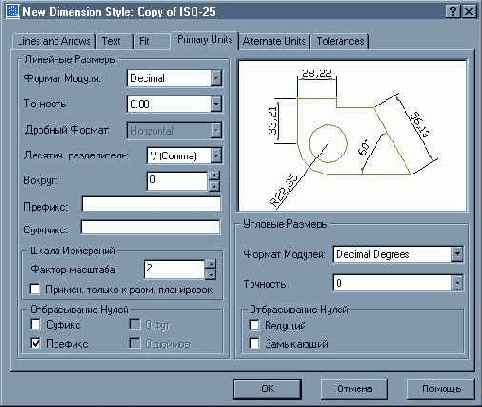Uncheck the Префикс zero suppression checkbox
Screen dimensions: 482x407
35,343
